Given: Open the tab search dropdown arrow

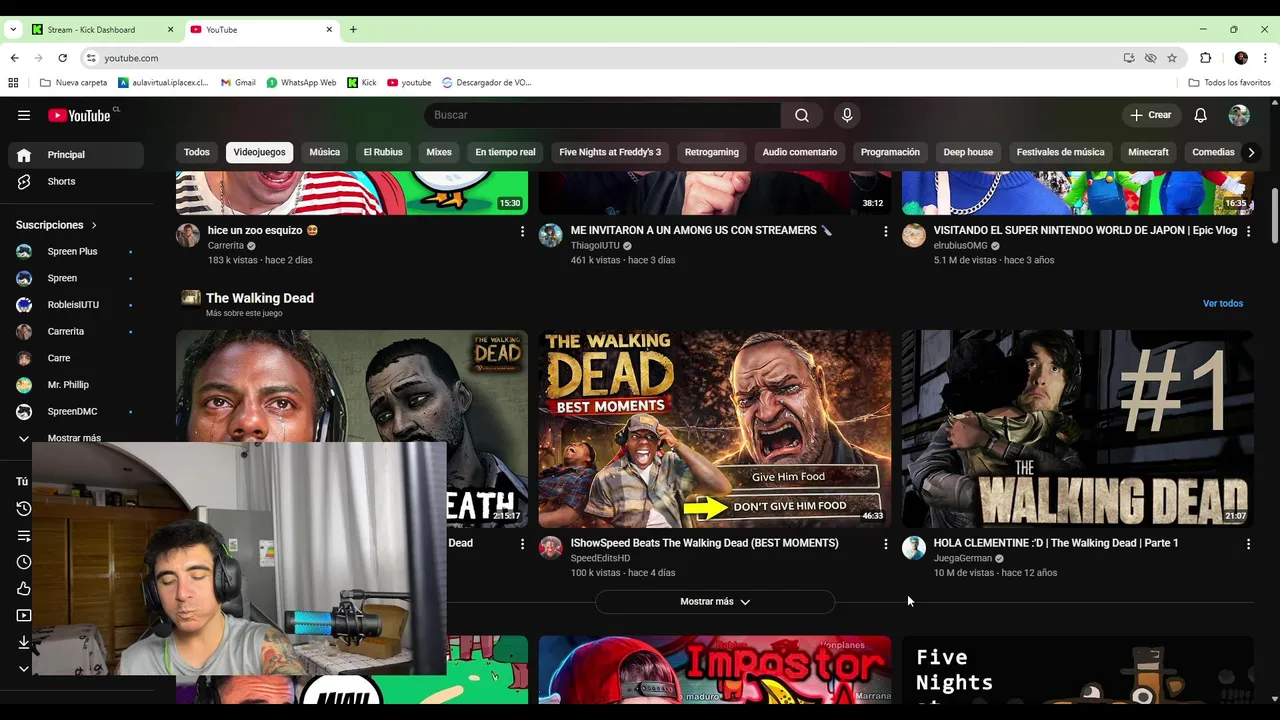Looking at the screenshot, I should 13,30.
